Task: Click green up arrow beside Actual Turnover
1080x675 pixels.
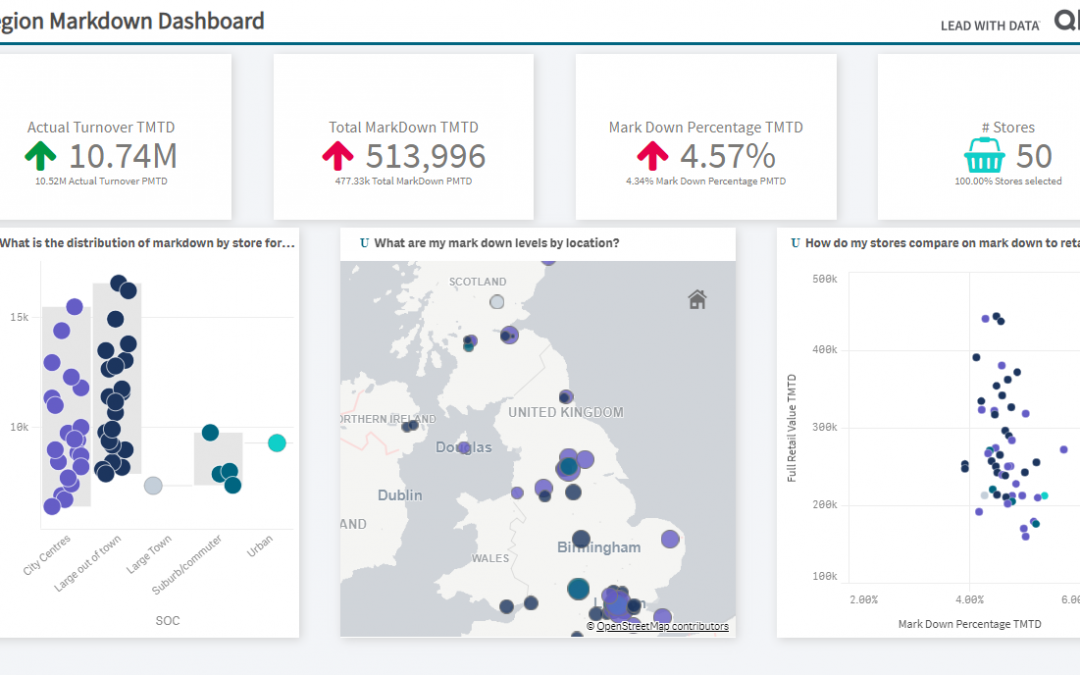Action: (41, 155)
